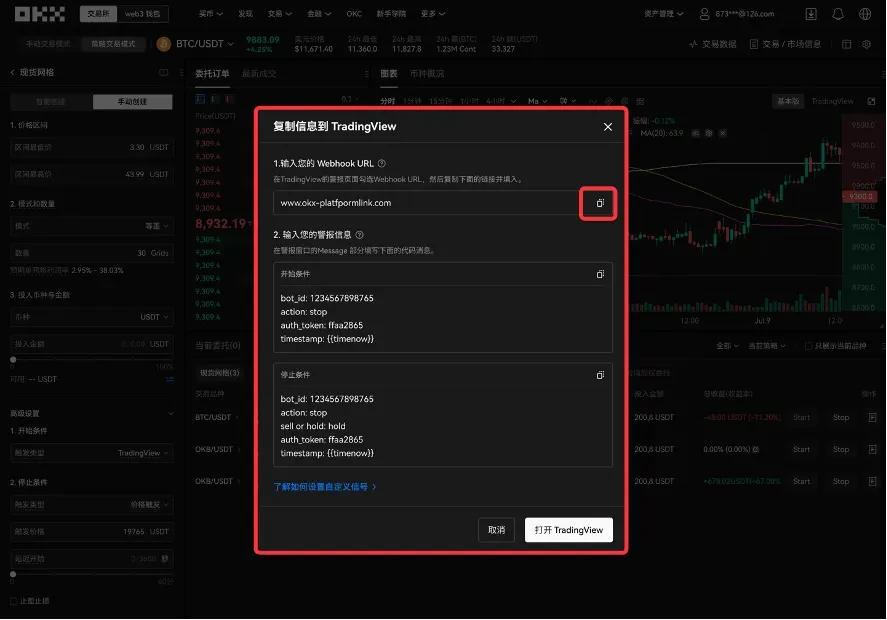The height and width of the screenshot is (620, 887).
Task: Open the notifications bell in header
Action: tap(838, 14)
